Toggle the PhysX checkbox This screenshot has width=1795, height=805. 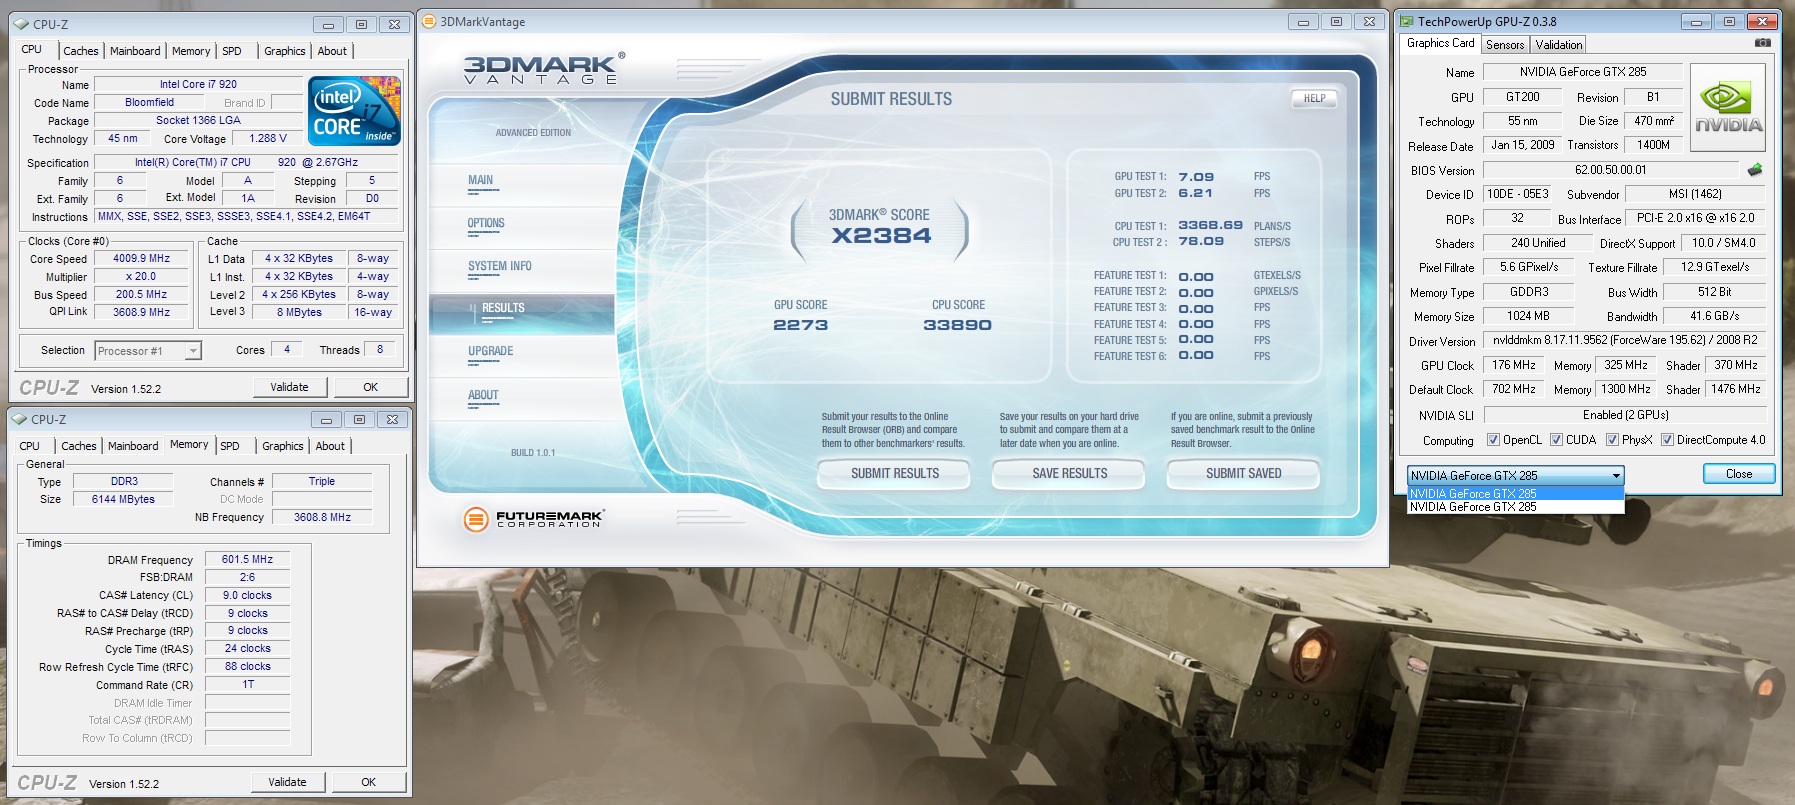pos(1612,440)
